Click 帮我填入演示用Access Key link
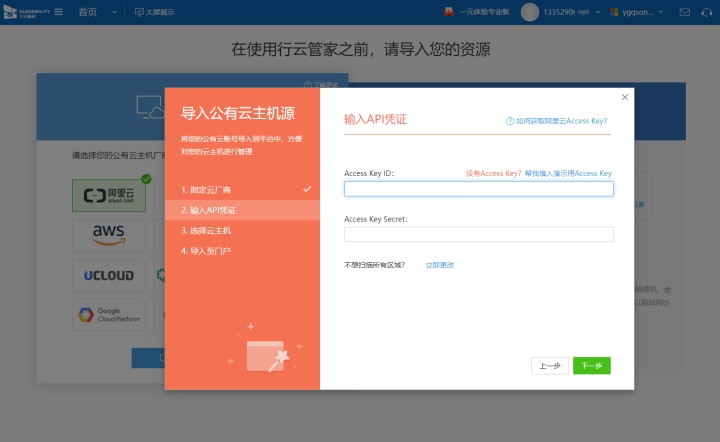The height and width of the screenshot is (442, 720). pos(567,173)
